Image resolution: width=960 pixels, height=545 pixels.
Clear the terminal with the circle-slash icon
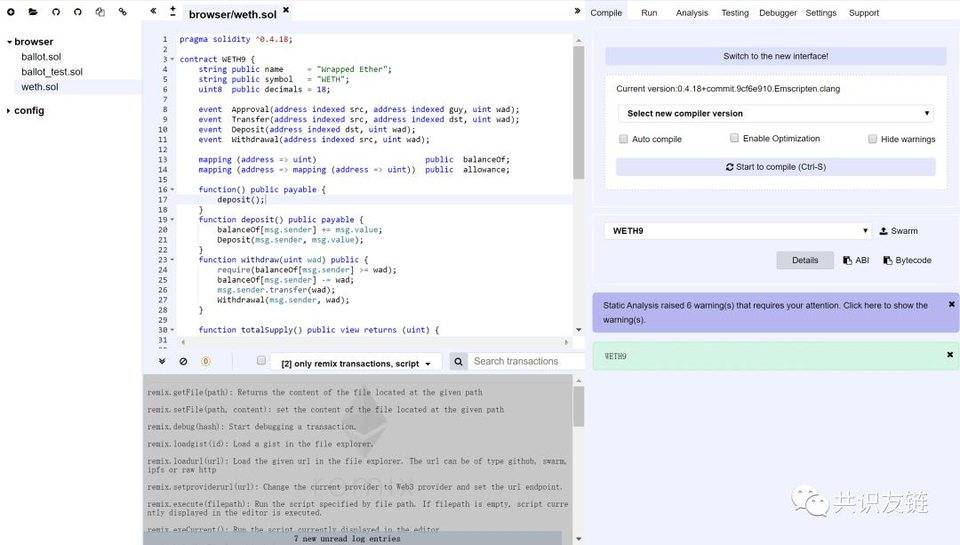(x=183, y=361)
